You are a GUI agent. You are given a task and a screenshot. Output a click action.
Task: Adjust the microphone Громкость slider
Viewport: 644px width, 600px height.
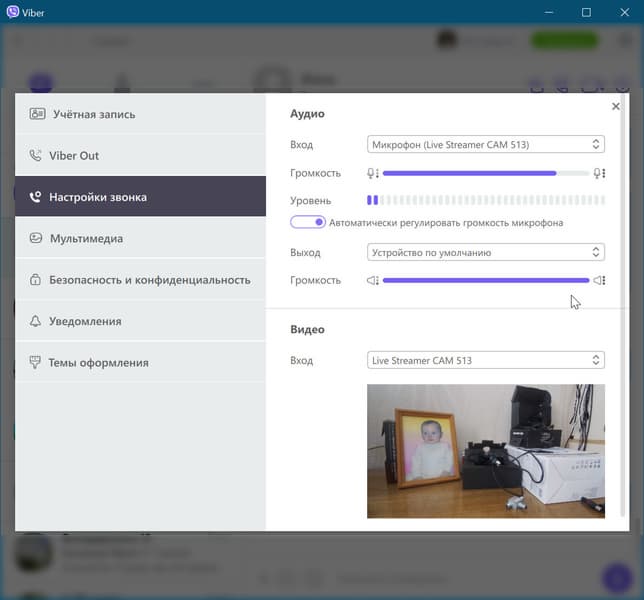pyautogui.click(x=486, y=173)
